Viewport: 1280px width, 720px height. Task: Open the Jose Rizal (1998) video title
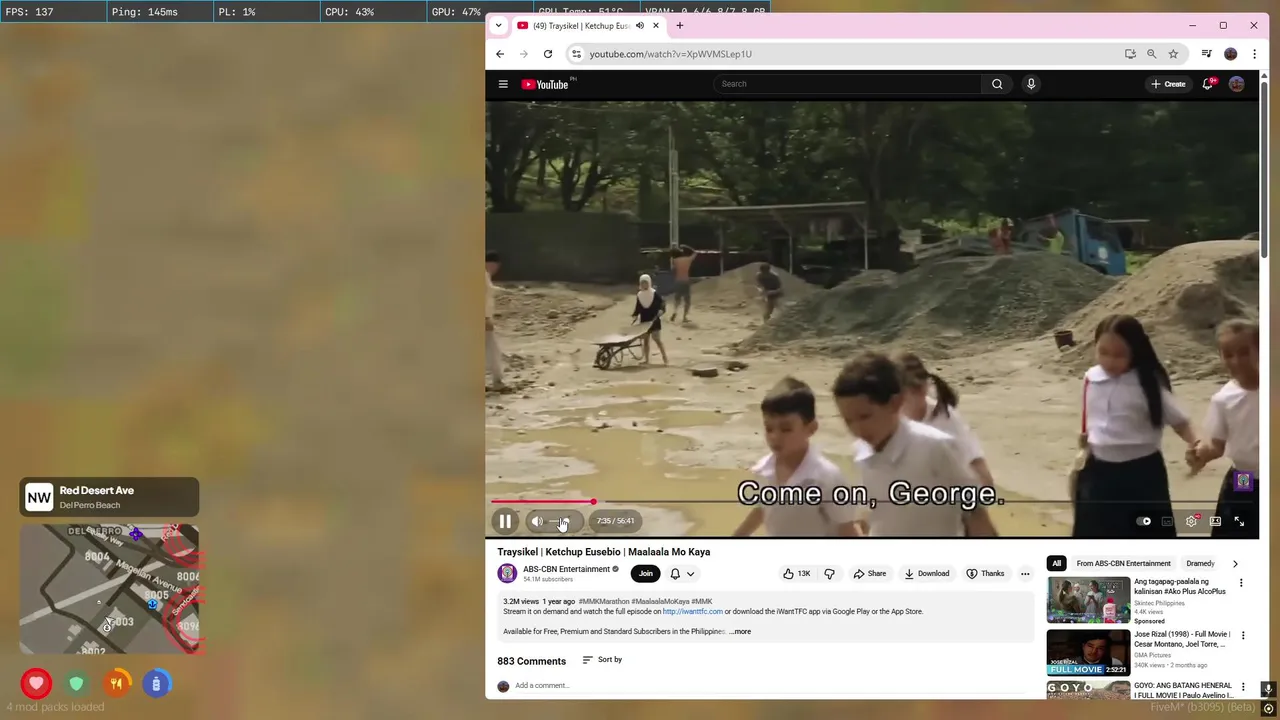(1182, 639)
